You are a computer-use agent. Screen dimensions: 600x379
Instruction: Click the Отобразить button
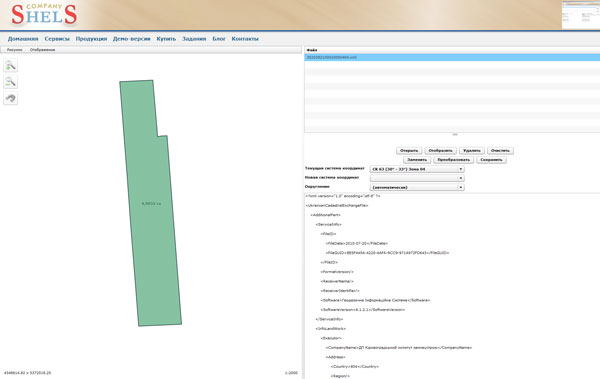pos(440,150)
